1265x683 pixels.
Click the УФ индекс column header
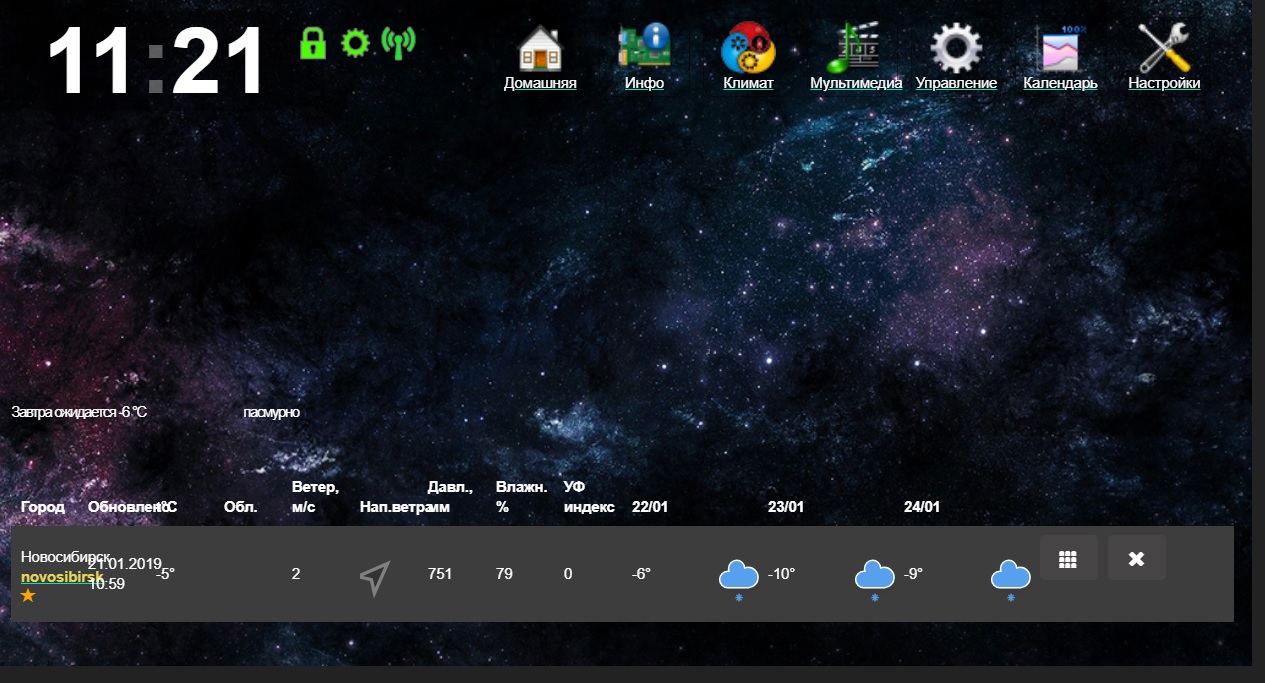click(x=589, y=497)
